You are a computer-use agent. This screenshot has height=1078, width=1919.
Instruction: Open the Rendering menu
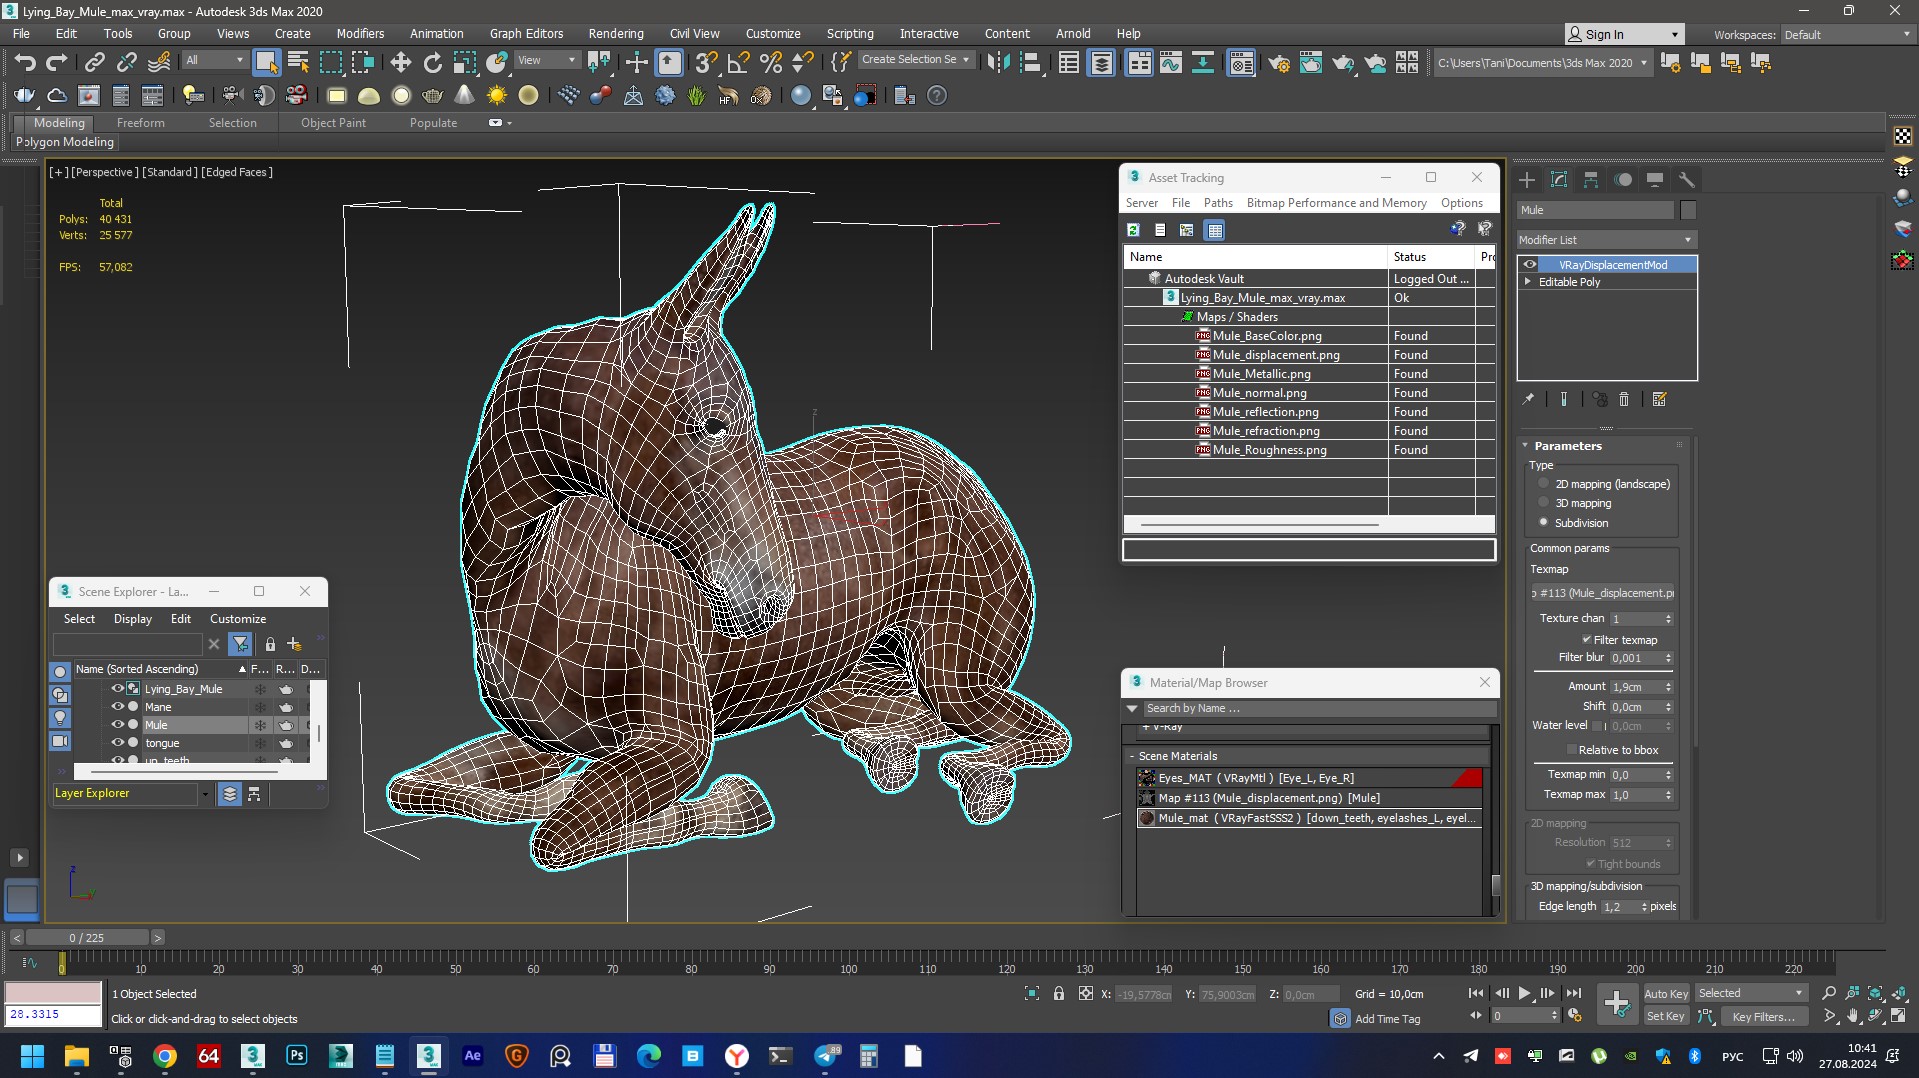615,33
